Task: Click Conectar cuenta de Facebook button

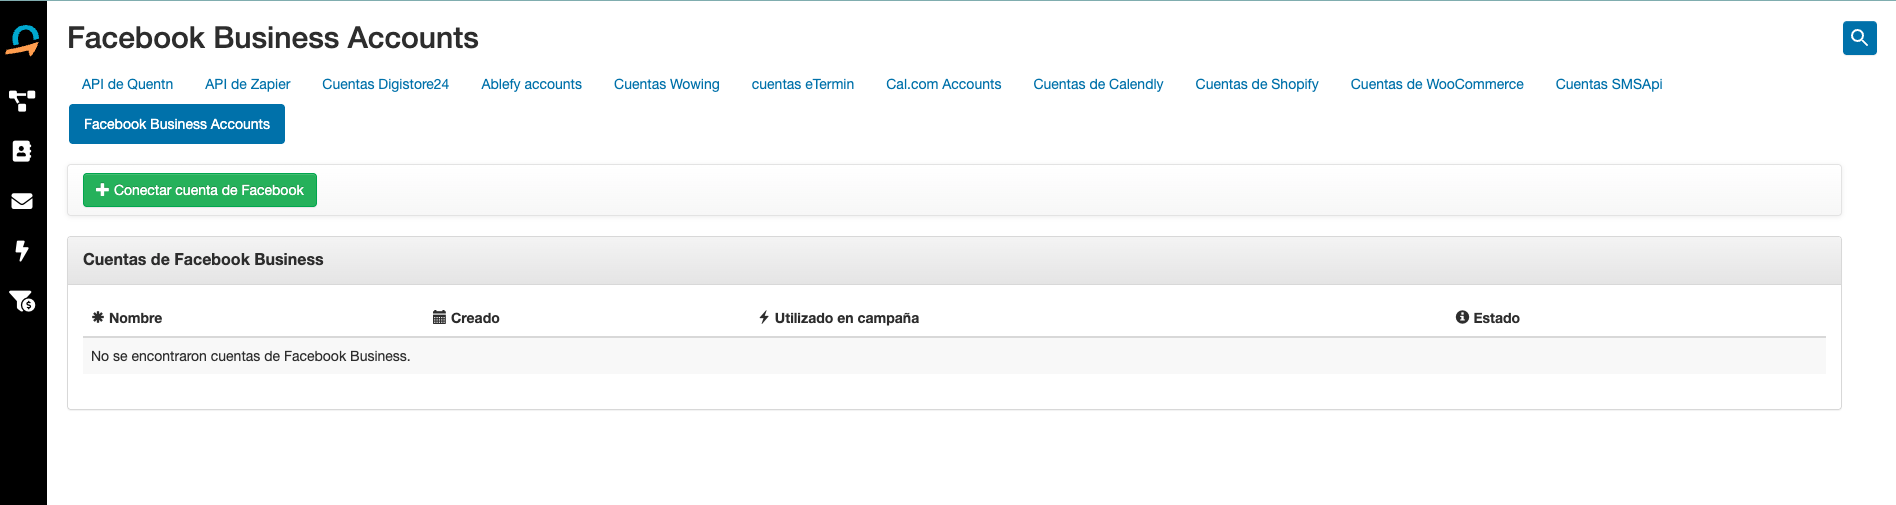Action: coord(200,190)
